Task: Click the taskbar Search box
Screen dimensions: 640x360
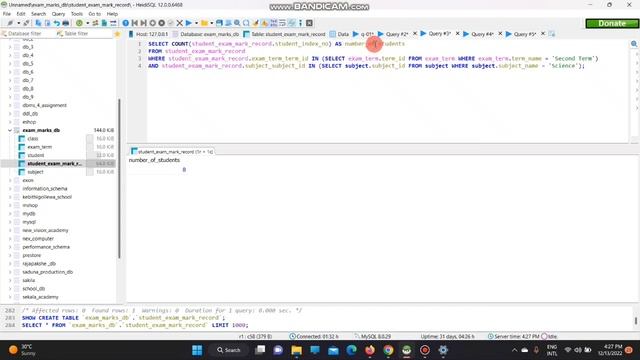Action: tap(229, 350)
